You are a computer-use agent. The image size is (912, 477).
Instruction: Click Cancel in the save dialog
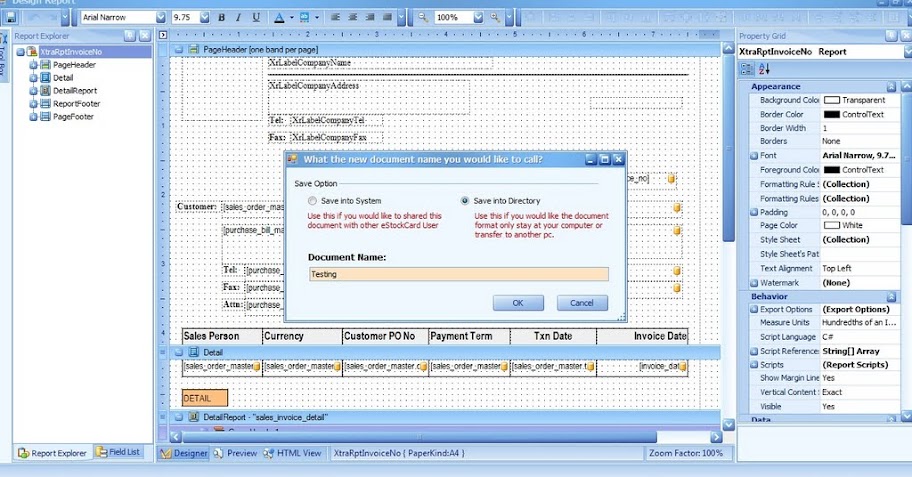(x=582, y=303)
